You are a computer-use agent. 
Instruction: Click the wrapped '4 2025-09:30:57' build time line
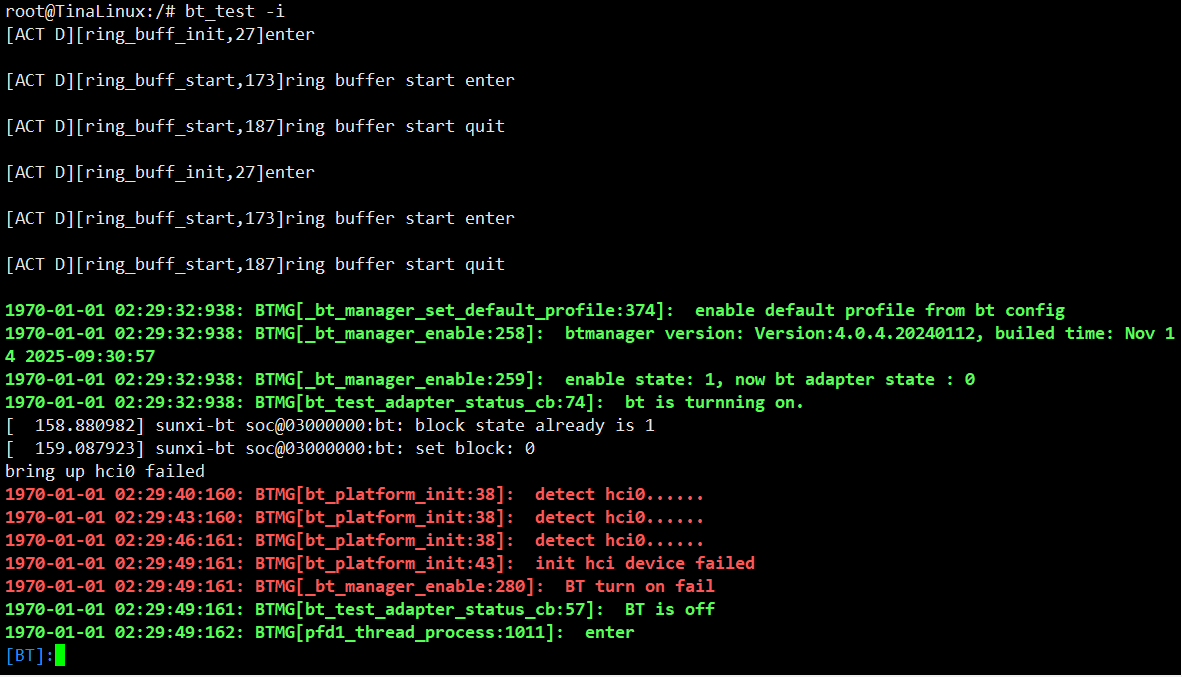coord(80,356)
